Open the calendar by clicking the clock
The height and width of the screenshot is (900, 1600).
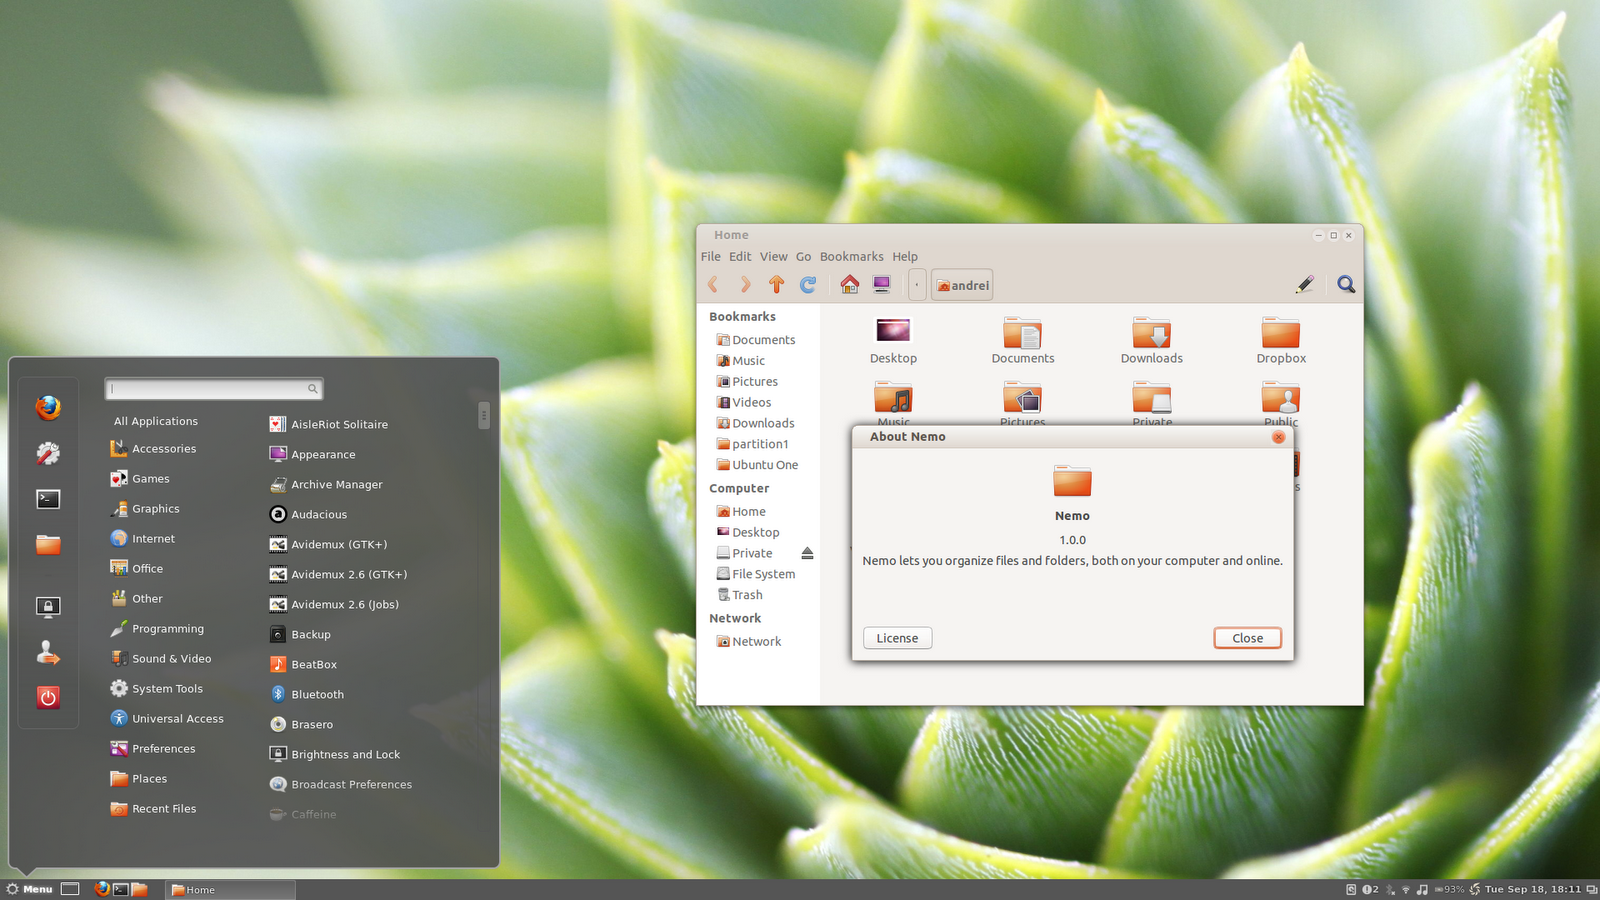tap(1528, 889)
